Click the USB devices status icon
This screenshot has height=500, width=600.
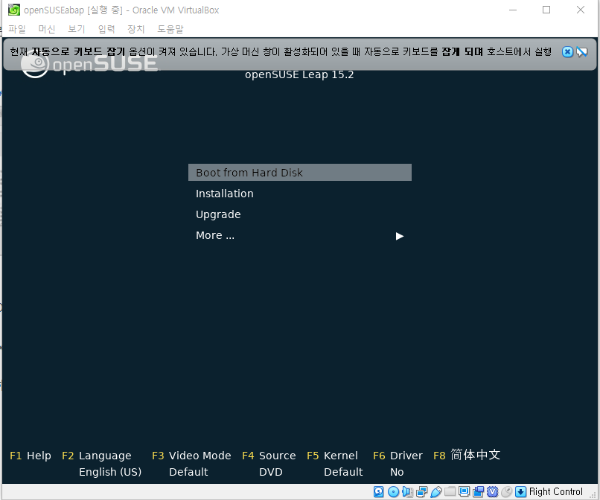(436, 492)
